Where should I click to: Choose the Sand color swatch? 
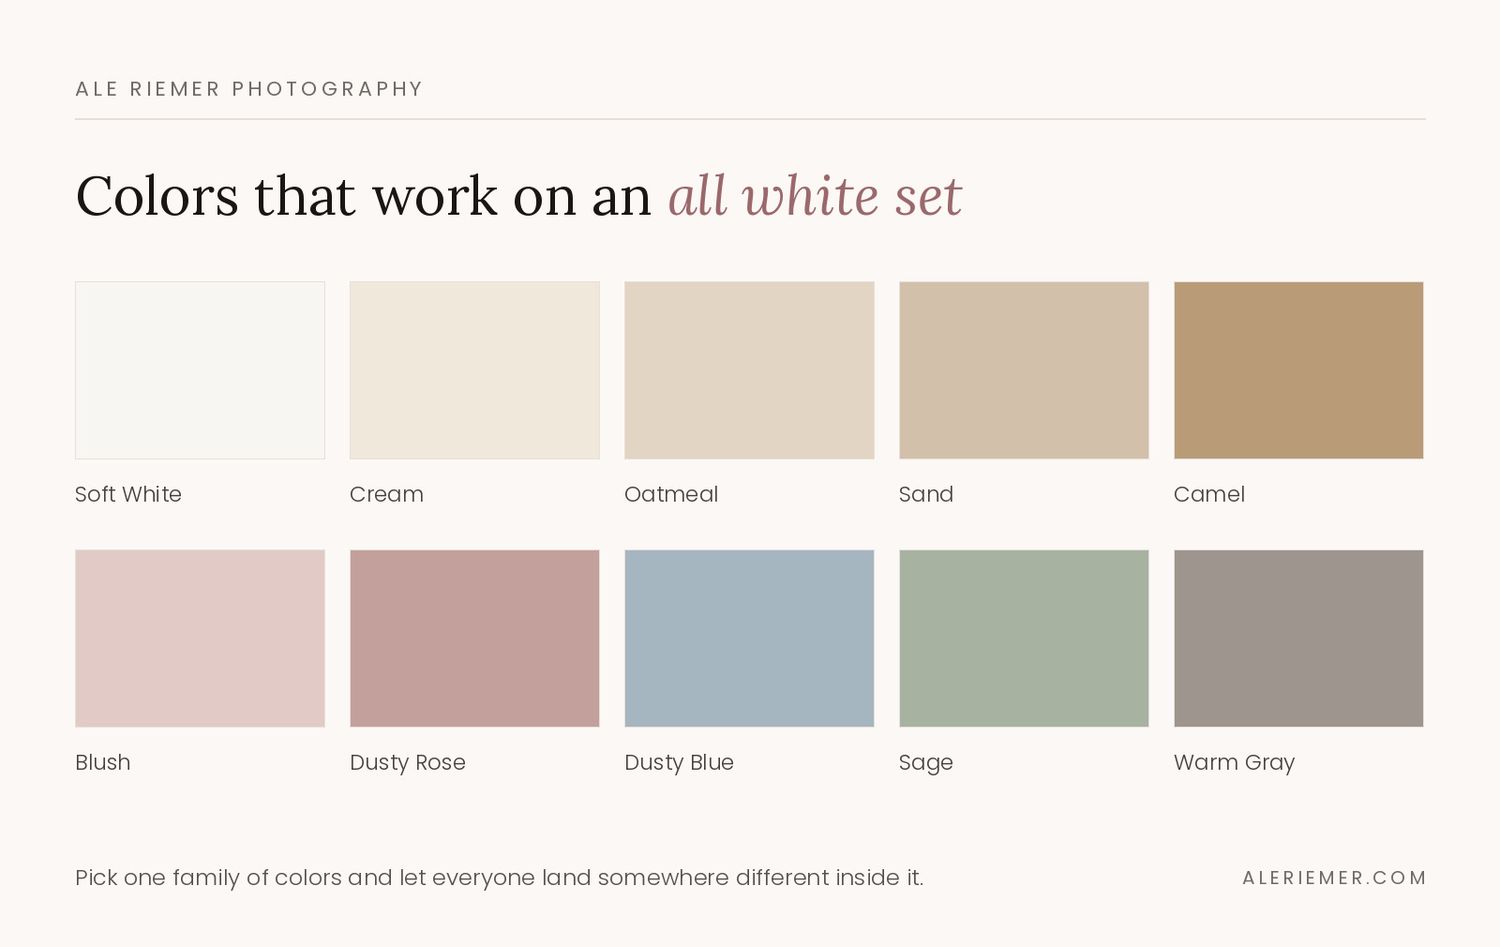(x=1024, y=370)
